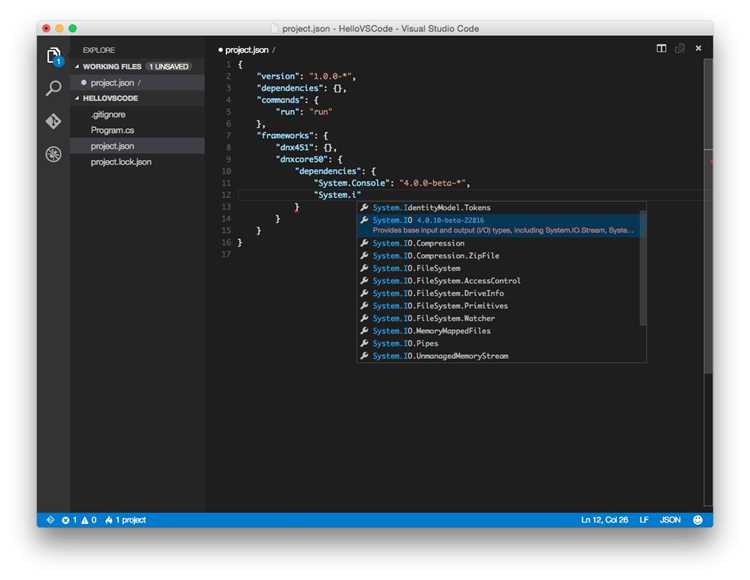
Task: Click wrench icon beside System.IO.Pipes
Action: pyautogui.click(x=364, y=343)
